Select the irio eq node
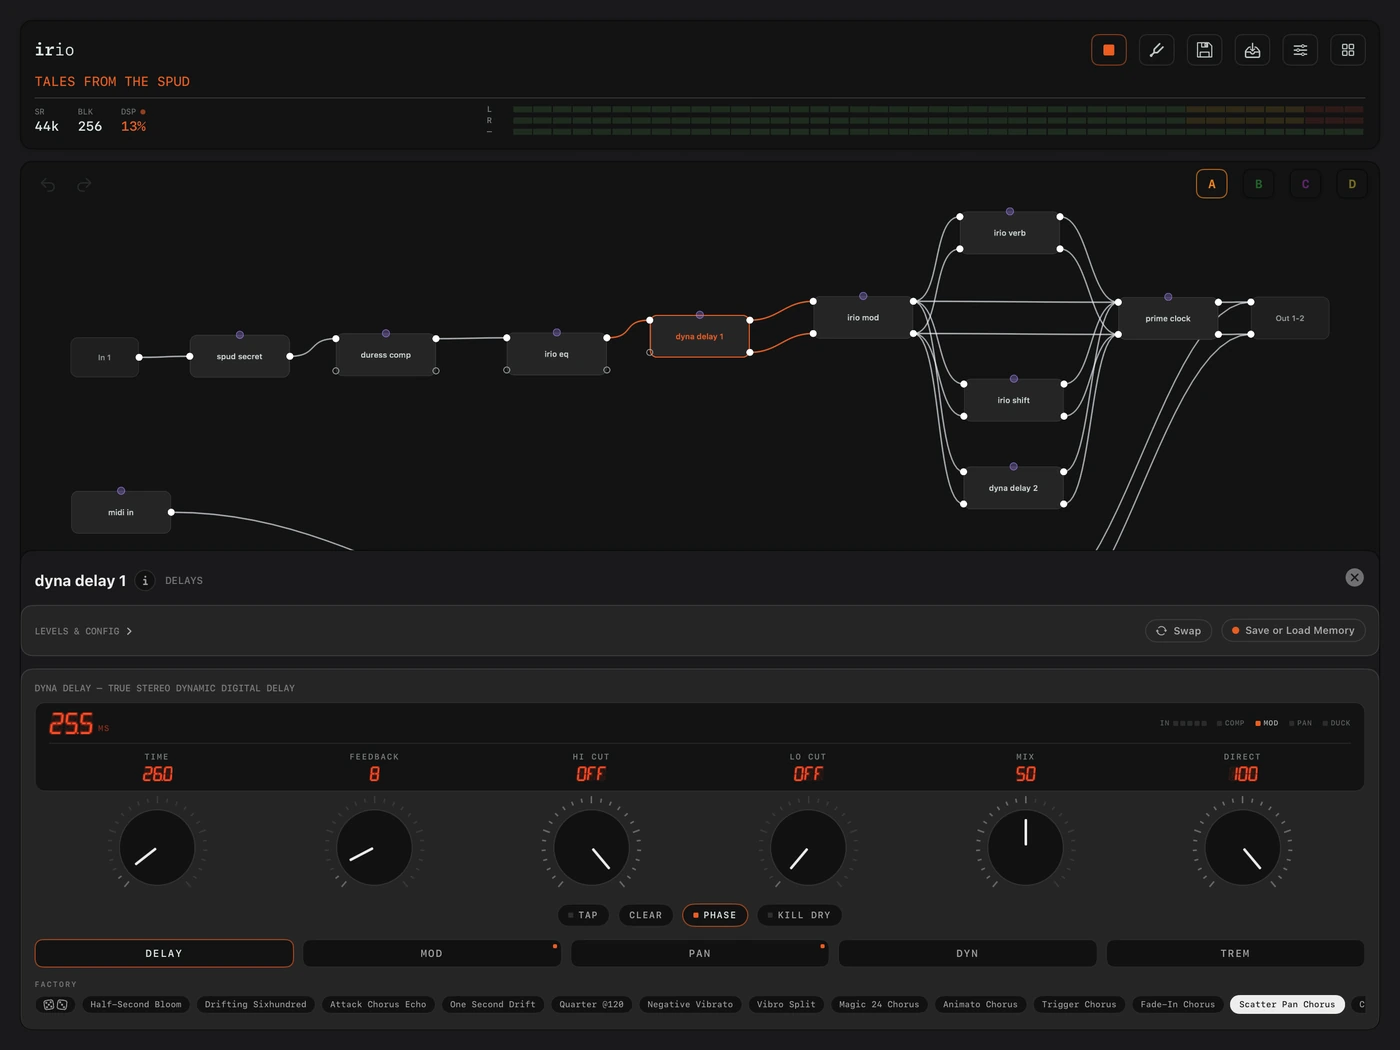The width and height of the screenshot is (1400, 1050). coord(557,354)
